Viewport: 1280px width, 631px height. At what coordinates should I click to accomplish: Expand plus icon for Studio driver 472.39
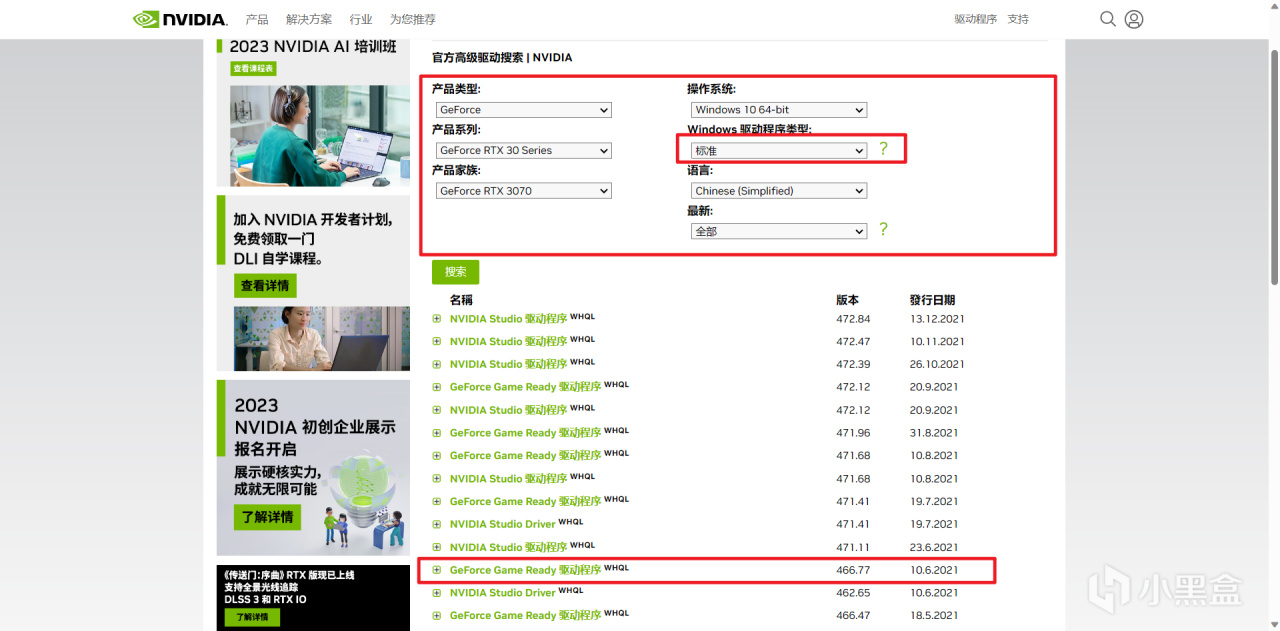click(x=437, y=365)
